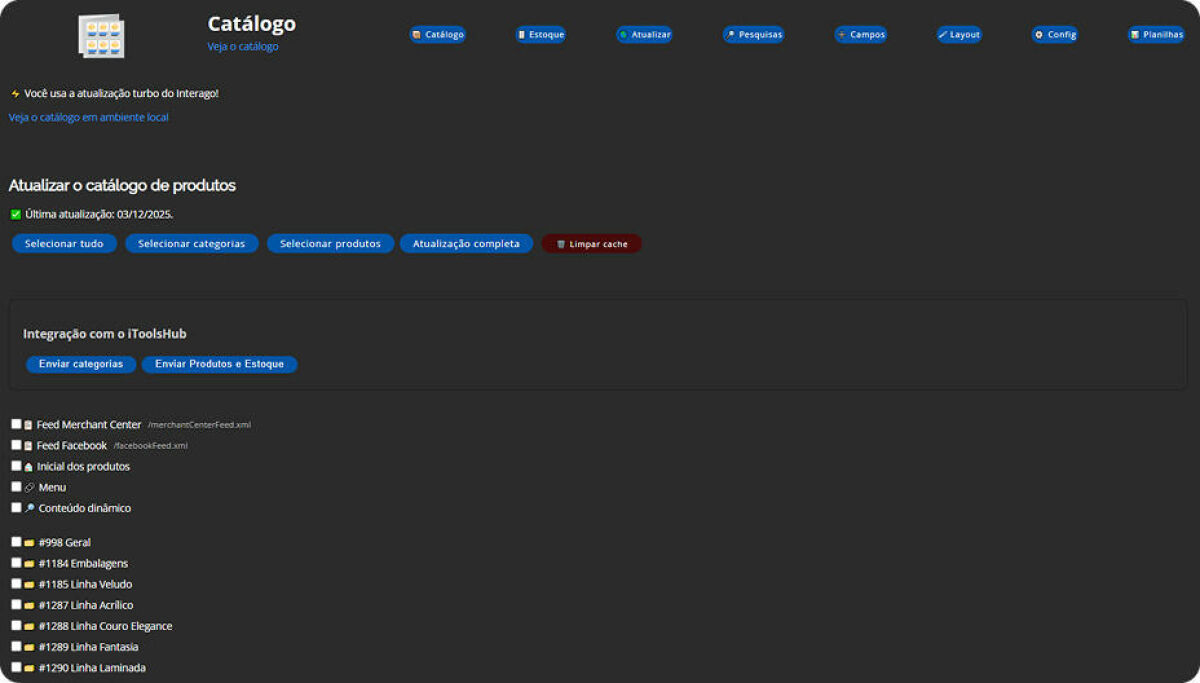Open the Campos section
The width and height of the screenshot is (1200, 683).
(860, 34)
